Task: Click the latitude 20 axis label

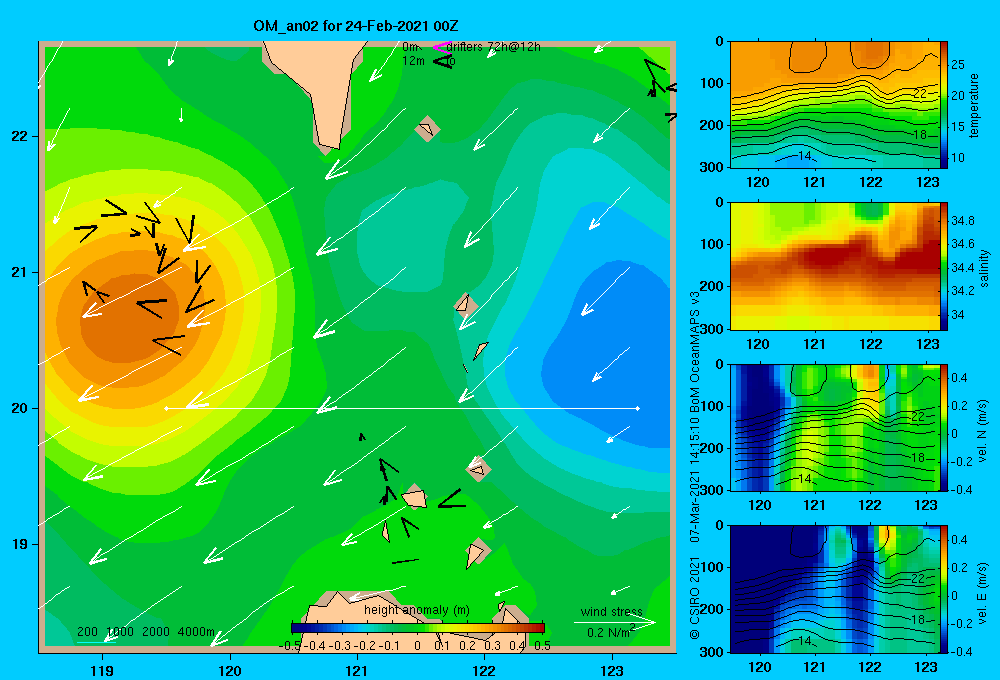Action: 19,408
